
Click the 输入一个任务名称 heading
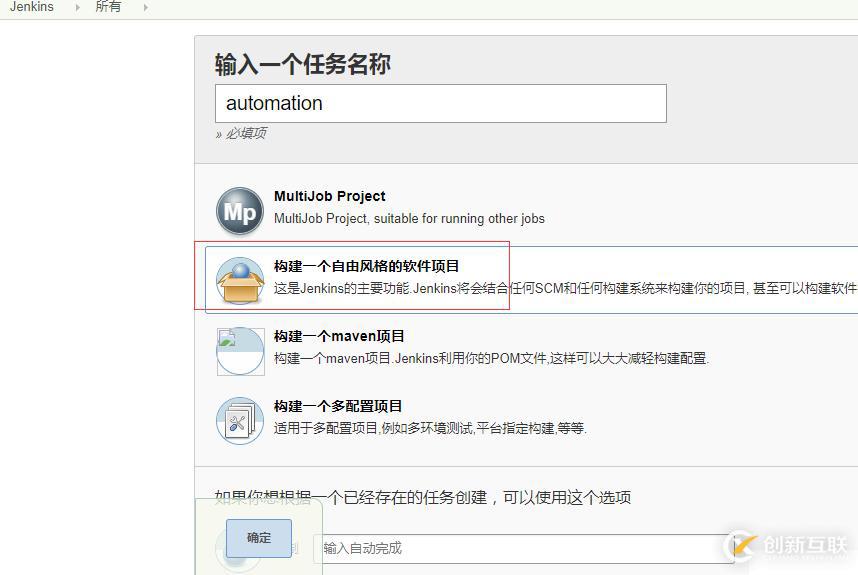coord(303,65)
